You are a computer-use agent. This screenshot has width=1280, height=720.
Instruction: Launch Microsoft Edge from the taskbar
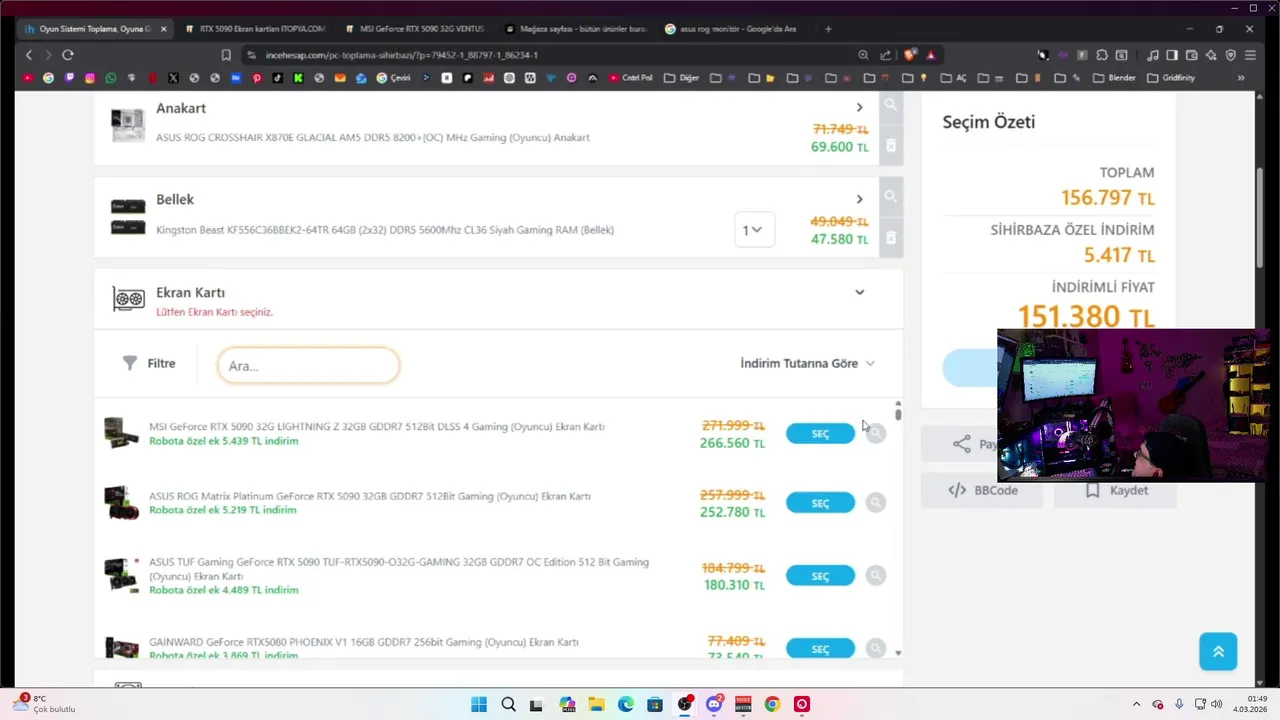(626, 704)
